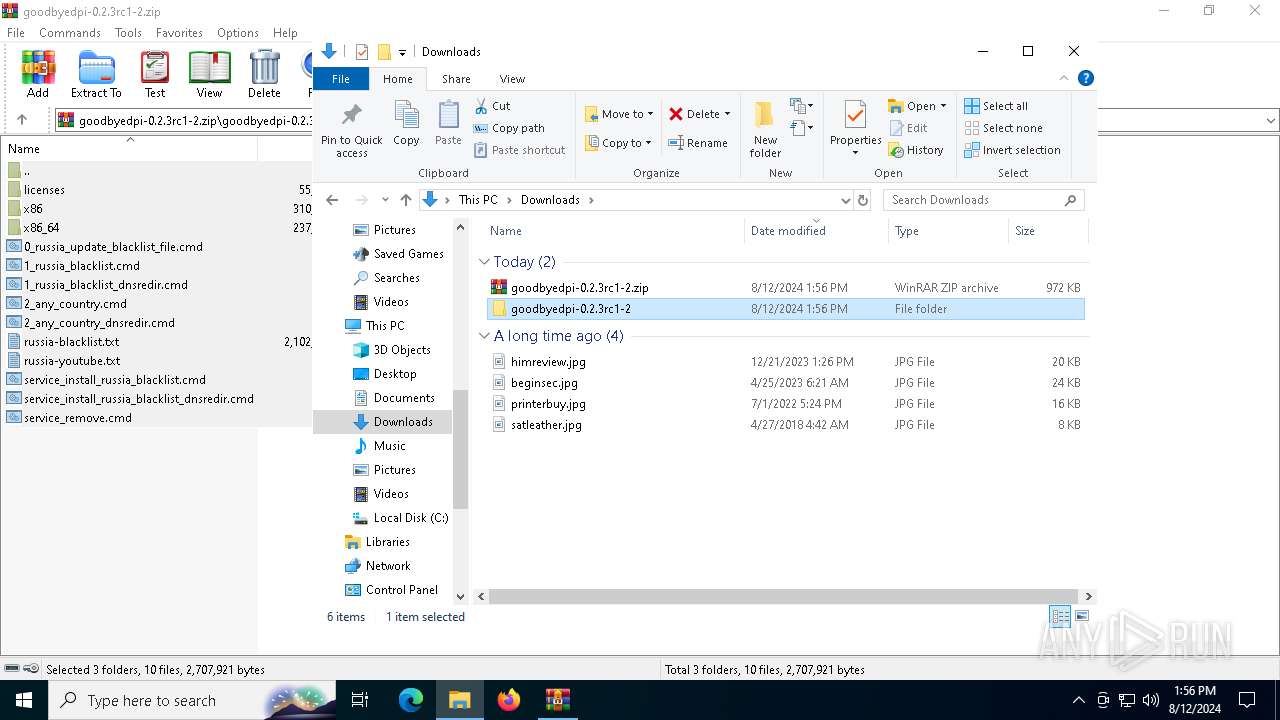Toggle the quick access toolbar properties checkmark

coord(362,52)
